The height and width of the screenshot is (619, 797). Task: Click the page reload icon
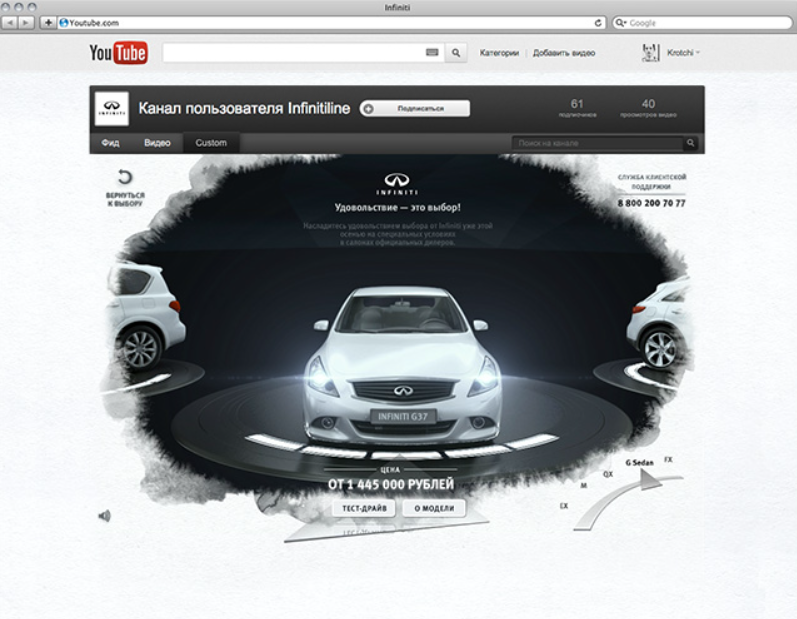[x=598, y=23]
